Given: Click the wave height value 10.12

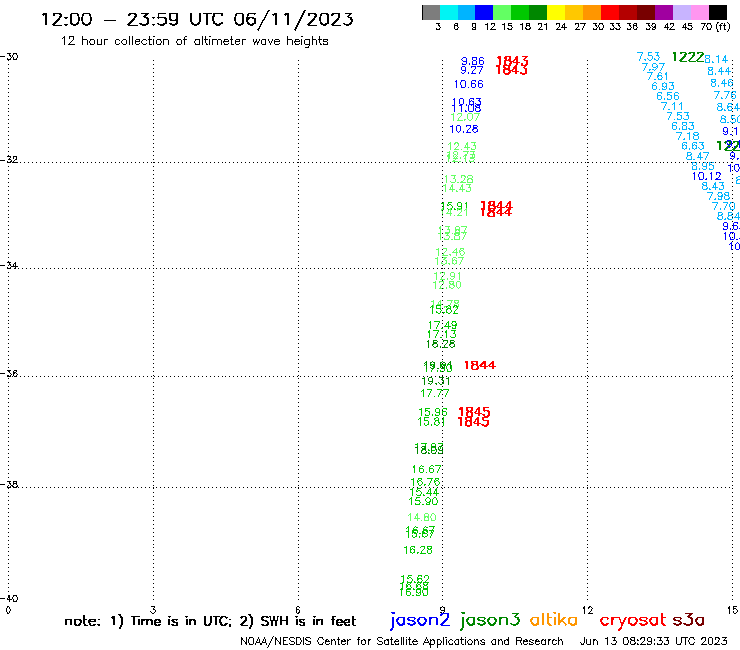Looking at the screenshot, I should (707, 176).
